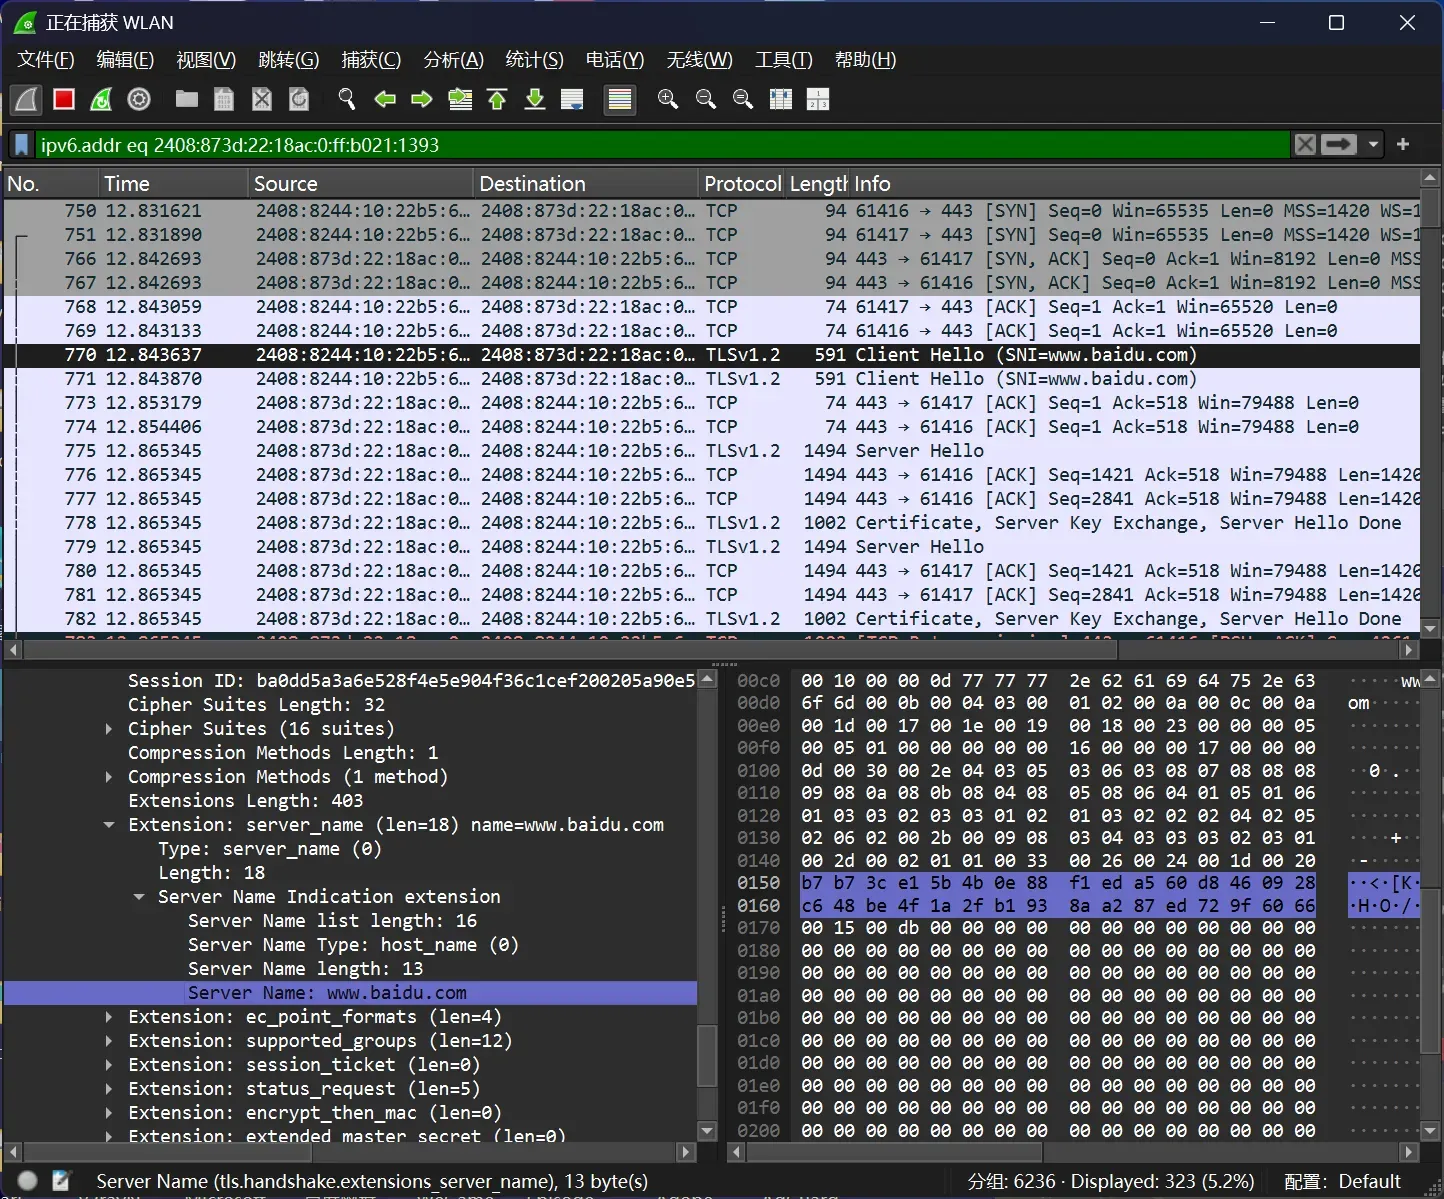Open the 分析(A) menu
Image resolution: width=1444 pixels, height=1199 pixels.
[453, 60]
